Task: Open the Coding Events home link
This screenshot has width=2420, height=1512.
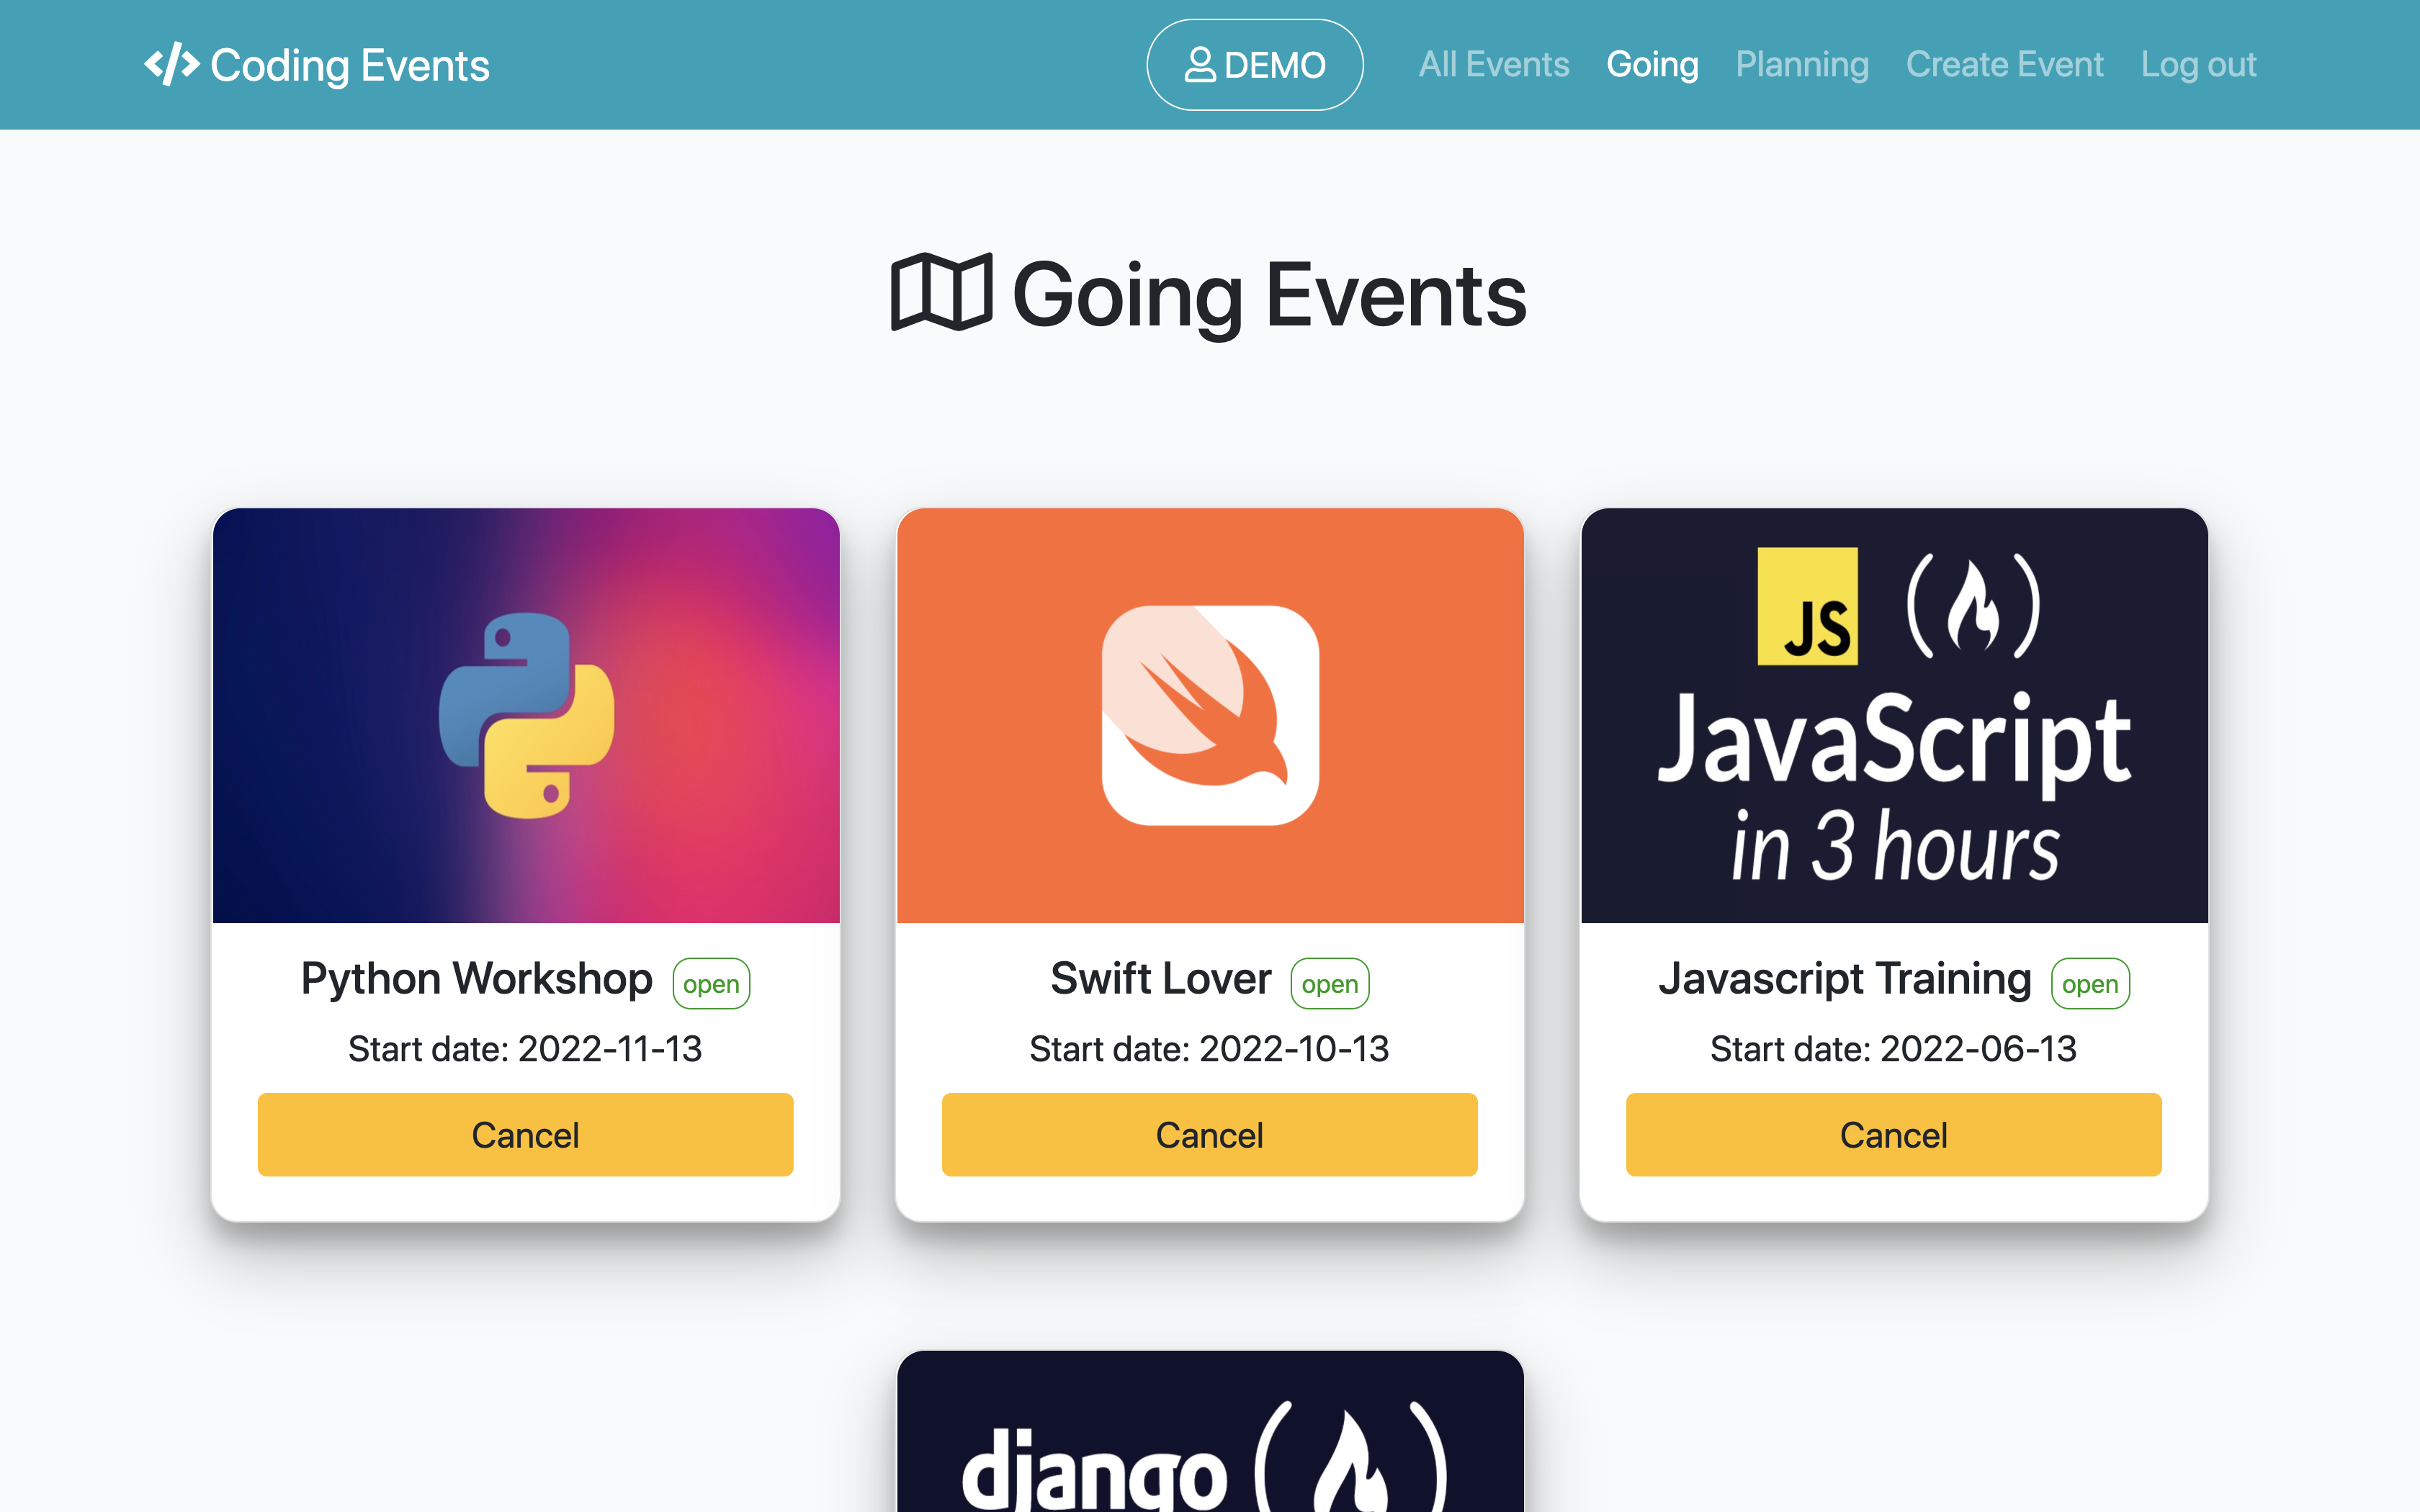Action: tap(317, 65)
